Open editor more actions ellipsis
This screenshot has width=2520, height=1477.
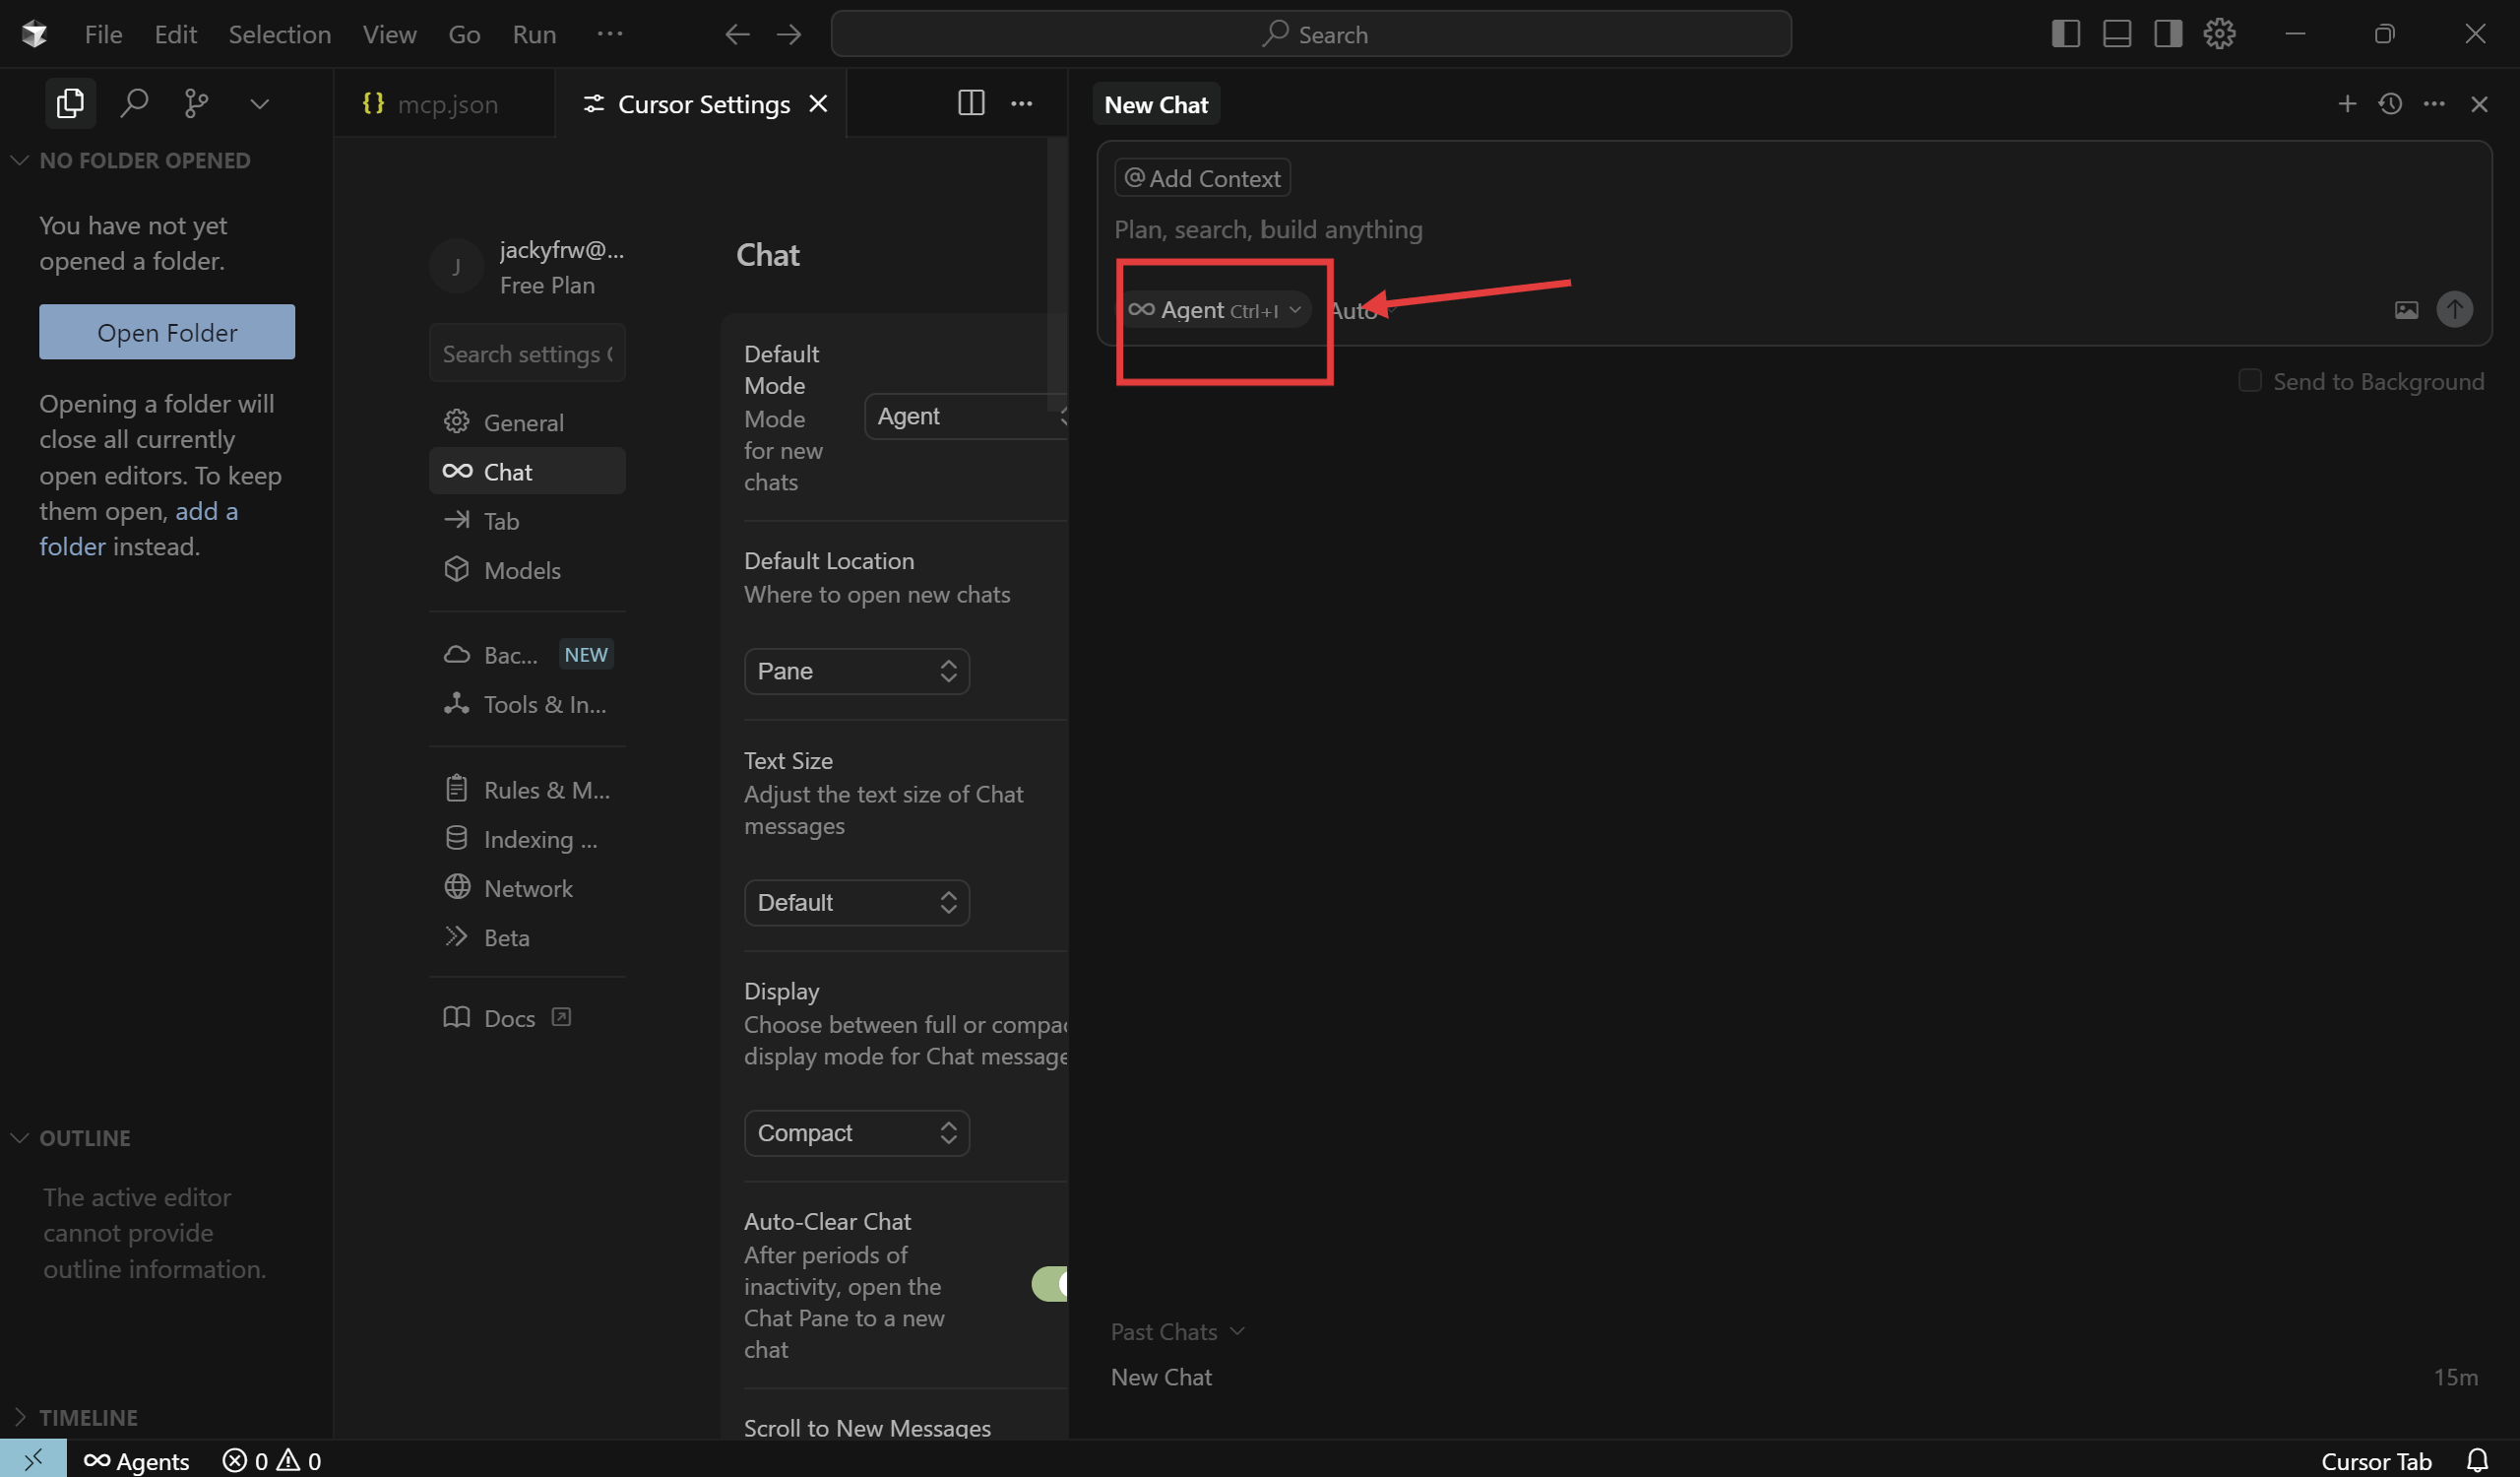click(x=1021, y=103)
